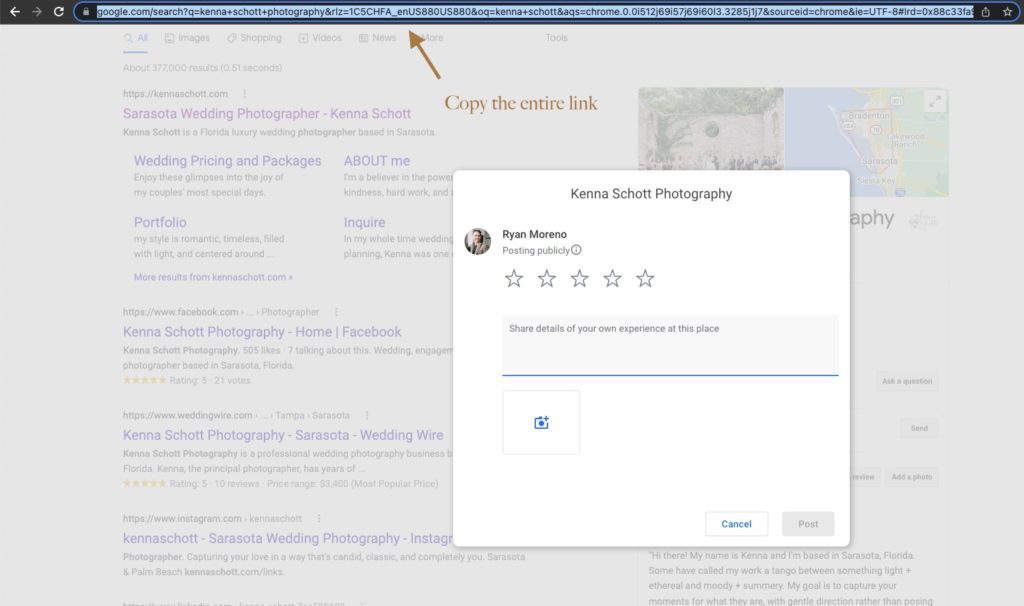Select the third rating star
Image resolution: width=1024 pixels, height=606 pixels.
click(x=580, y=279)
